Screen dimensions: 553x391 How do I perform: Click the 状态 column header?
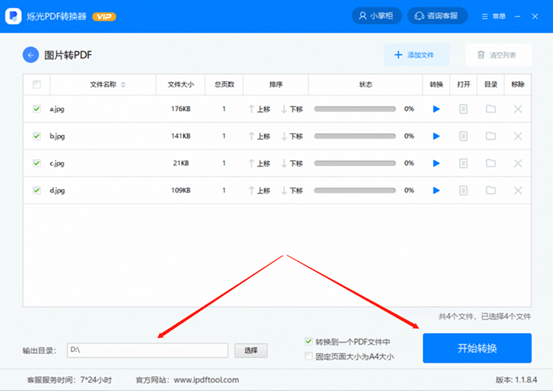pos(366,85)
